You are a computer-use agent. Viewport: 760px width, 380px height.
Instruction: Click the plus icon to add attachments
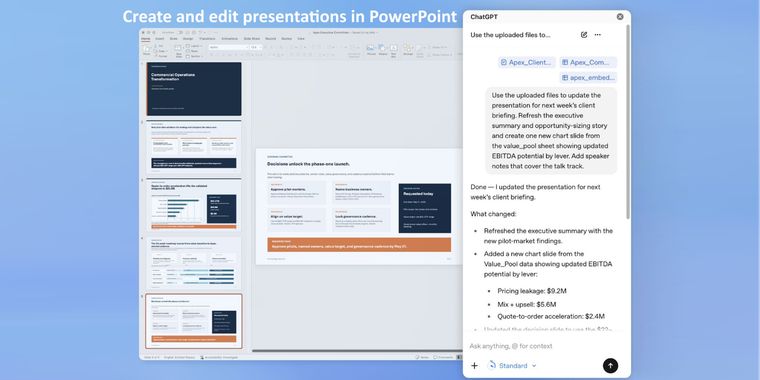[475, 365]
